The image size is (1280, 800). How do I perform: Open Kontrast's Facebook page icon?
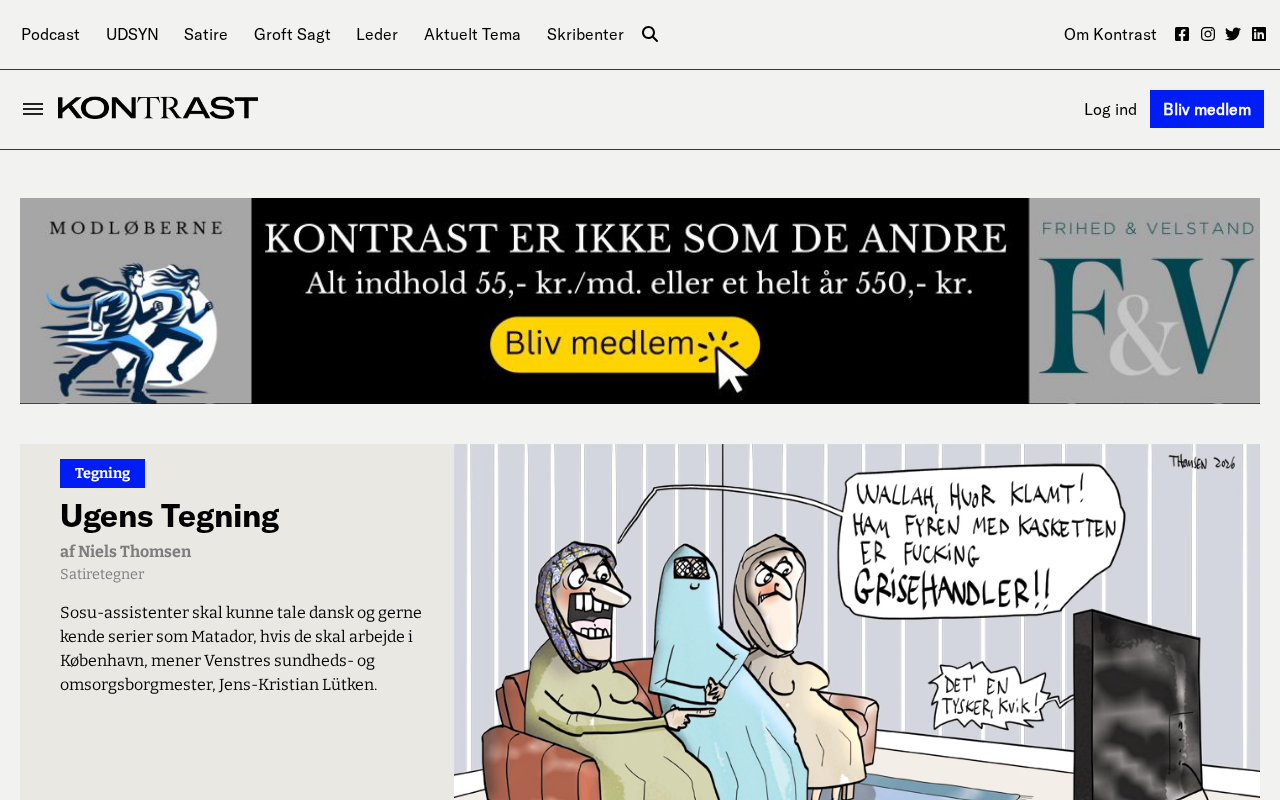[x=1182, y=34]
